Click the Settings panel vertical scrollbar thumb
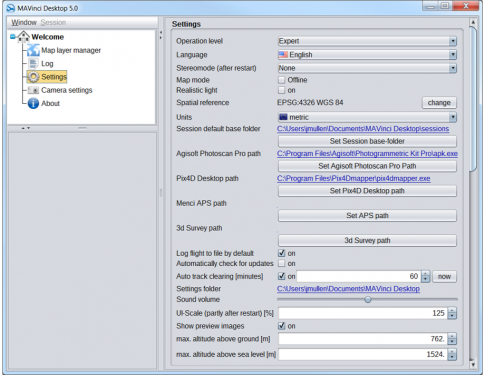Screen dimensions: 485x375 coord(473,99)
